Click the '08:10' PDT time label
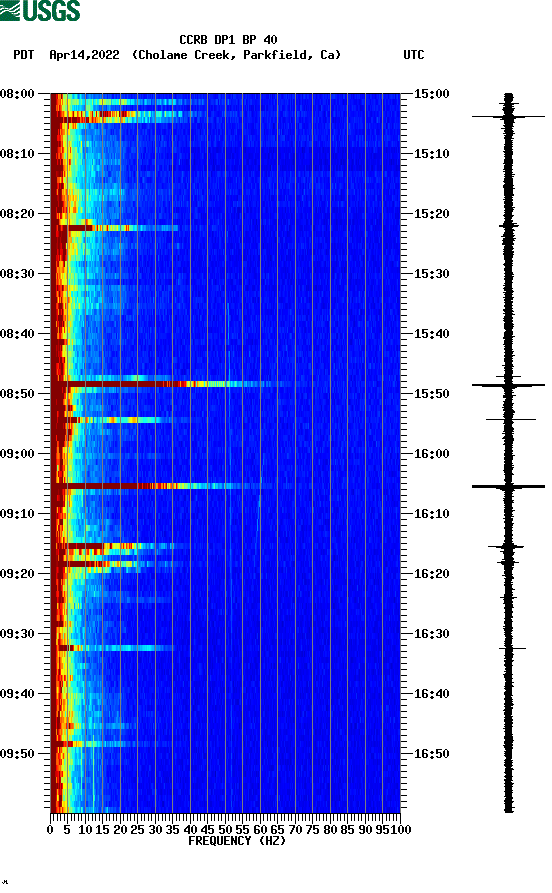Image resolution: width=552 pixels, height=893 pixels. click(x=17, y=154)
